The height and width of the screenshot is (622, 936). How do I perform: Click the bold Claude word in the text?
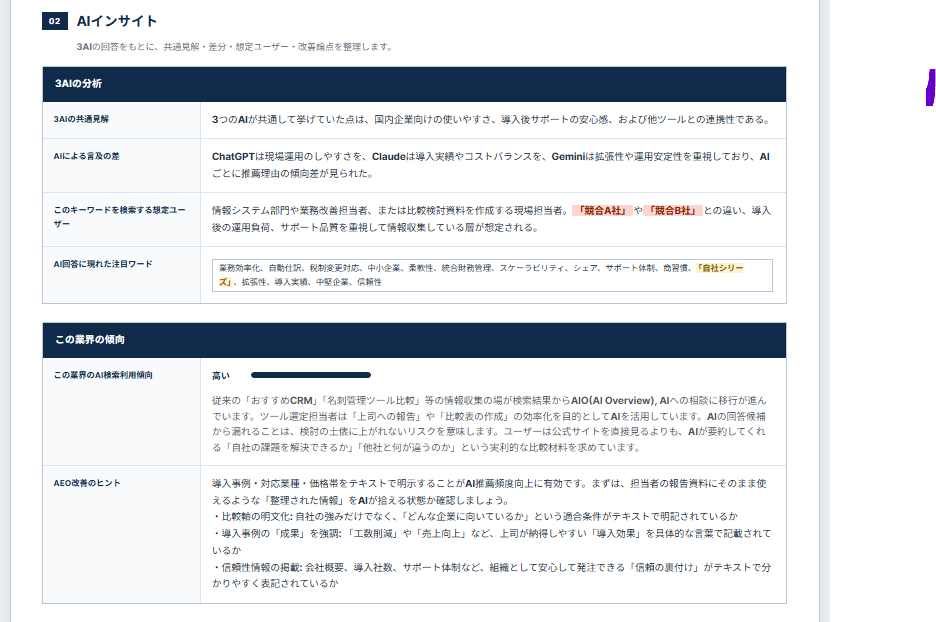389,156
